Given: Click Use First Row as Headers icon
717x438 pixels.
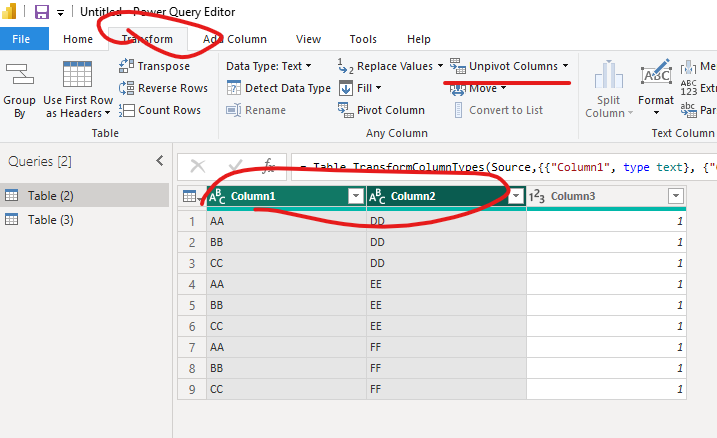Looking at the screenshot, I should coord(77,74).
